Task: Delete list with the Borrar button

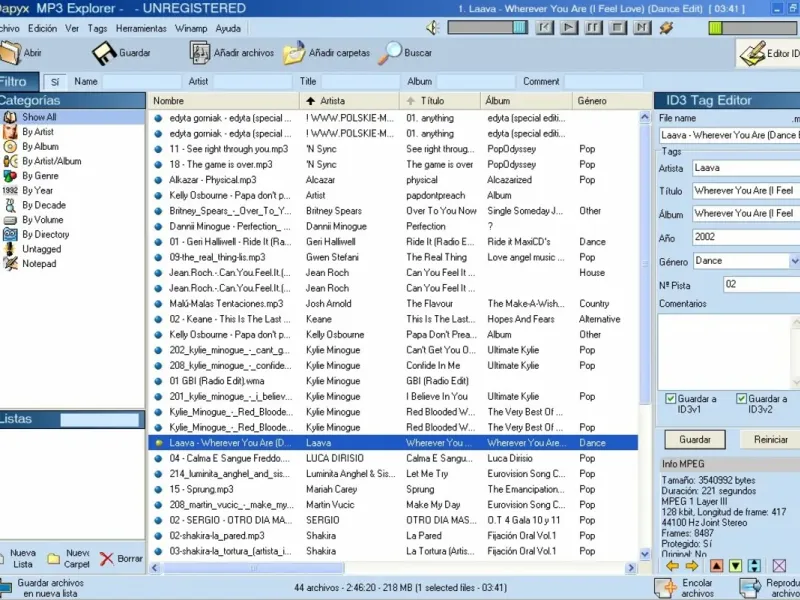Action: click(x=121, y=558)
